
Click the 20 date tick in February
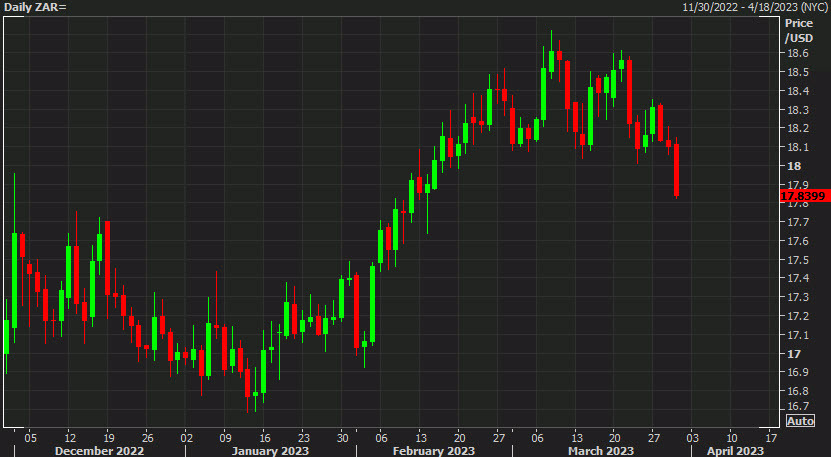[459, 438]
